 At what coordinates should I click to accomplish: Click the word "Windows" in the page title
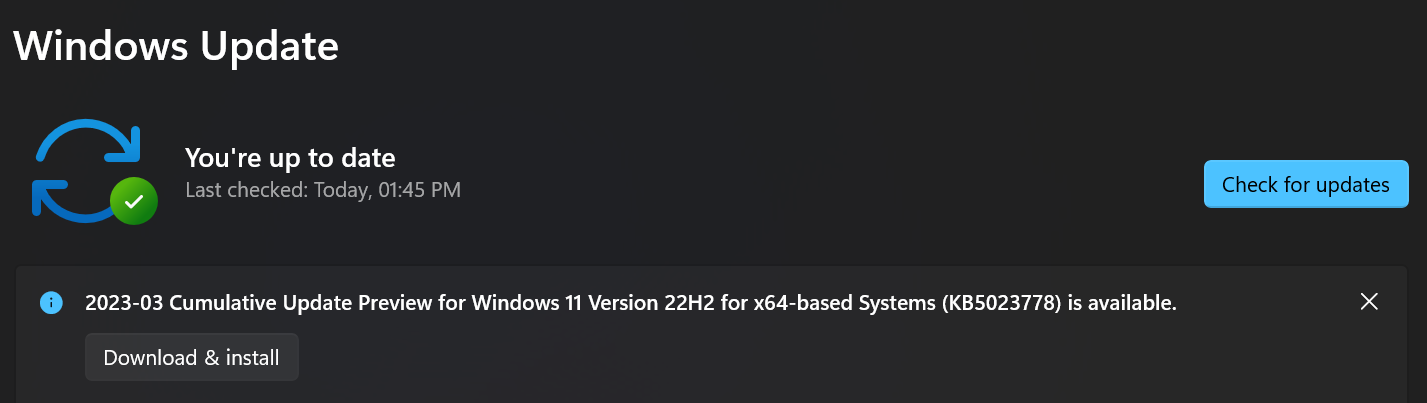(100, 47)
